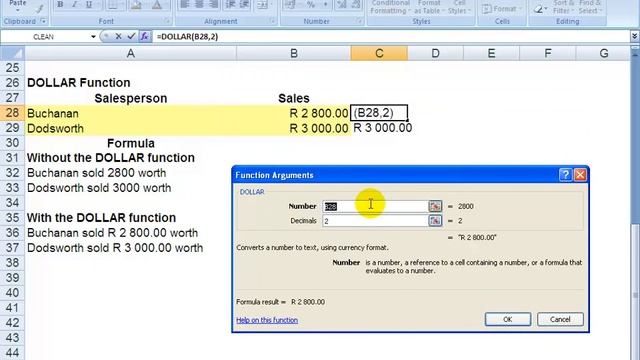
Task: Toggle Italic formatting in the Font group
Action: pyautogui.click(x=74, y=5)
